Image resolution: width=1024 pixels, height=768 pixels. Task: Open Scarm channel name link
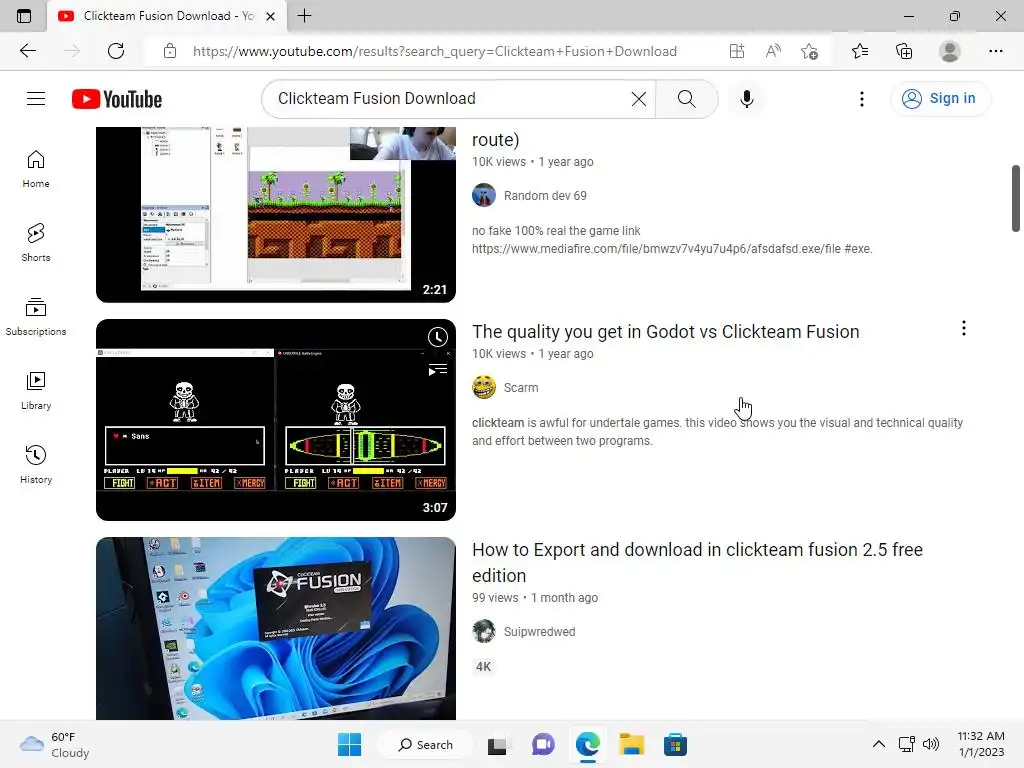(521, 388)
